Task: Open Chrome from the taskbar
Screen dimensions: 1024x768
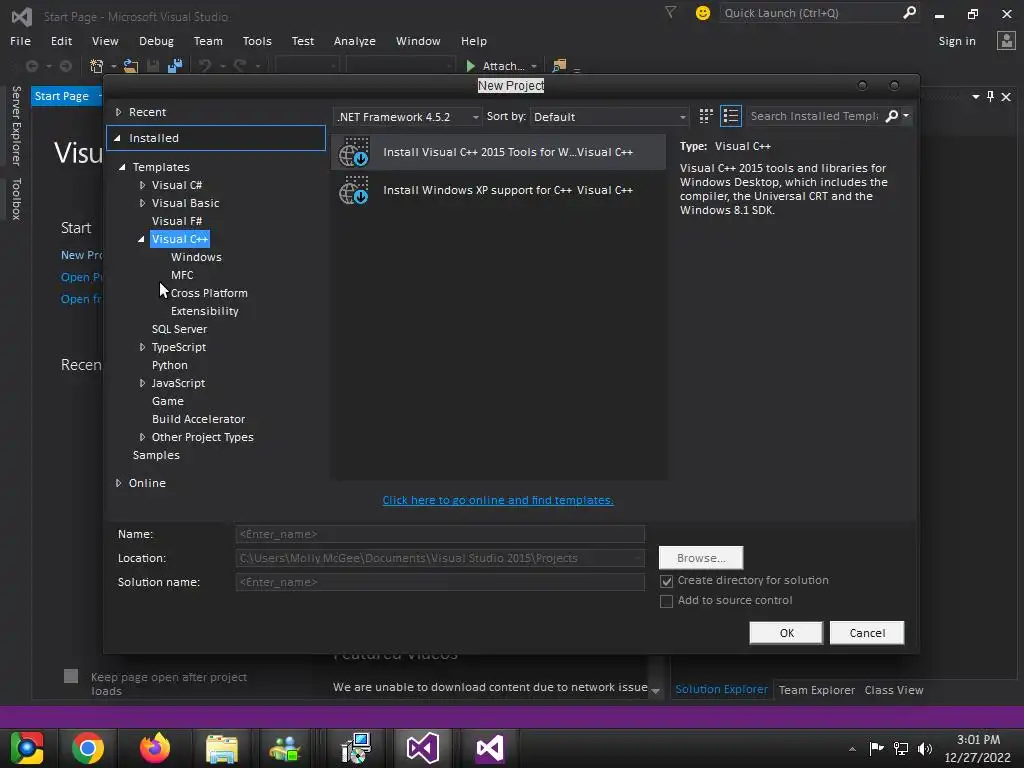Action: coord(88,748)
